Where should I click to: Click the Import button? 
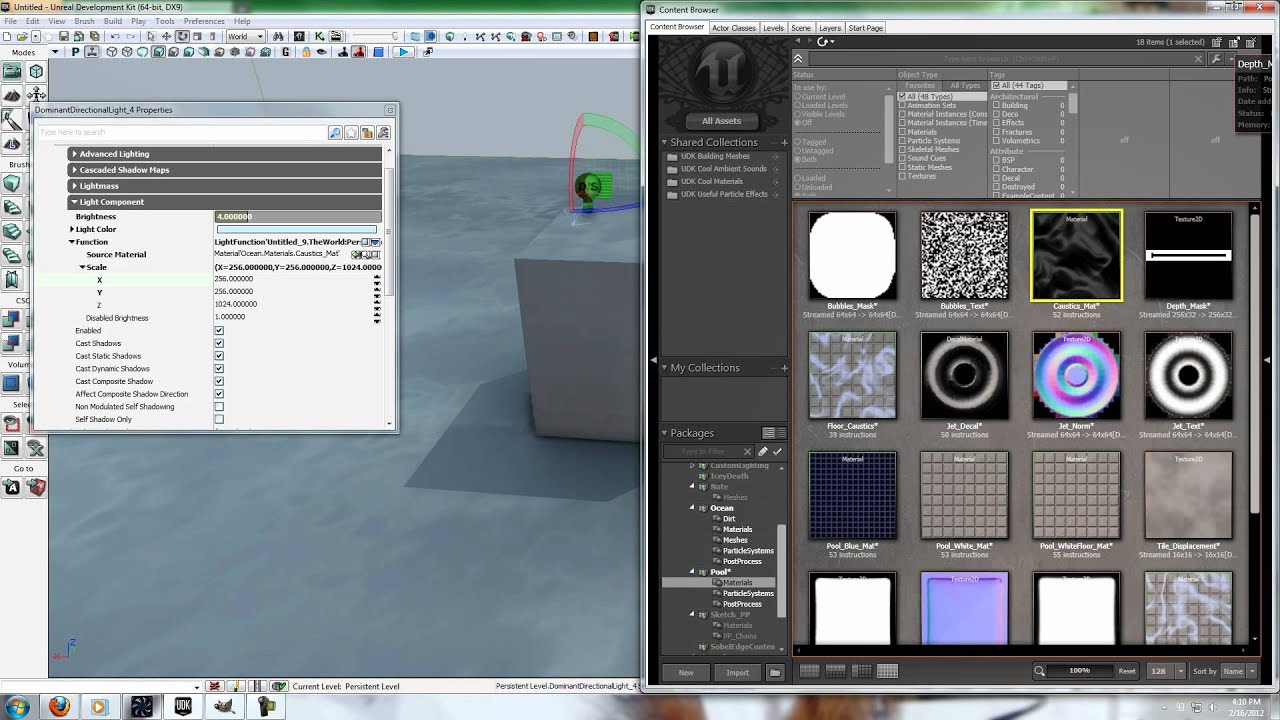(x=738, y=672)
